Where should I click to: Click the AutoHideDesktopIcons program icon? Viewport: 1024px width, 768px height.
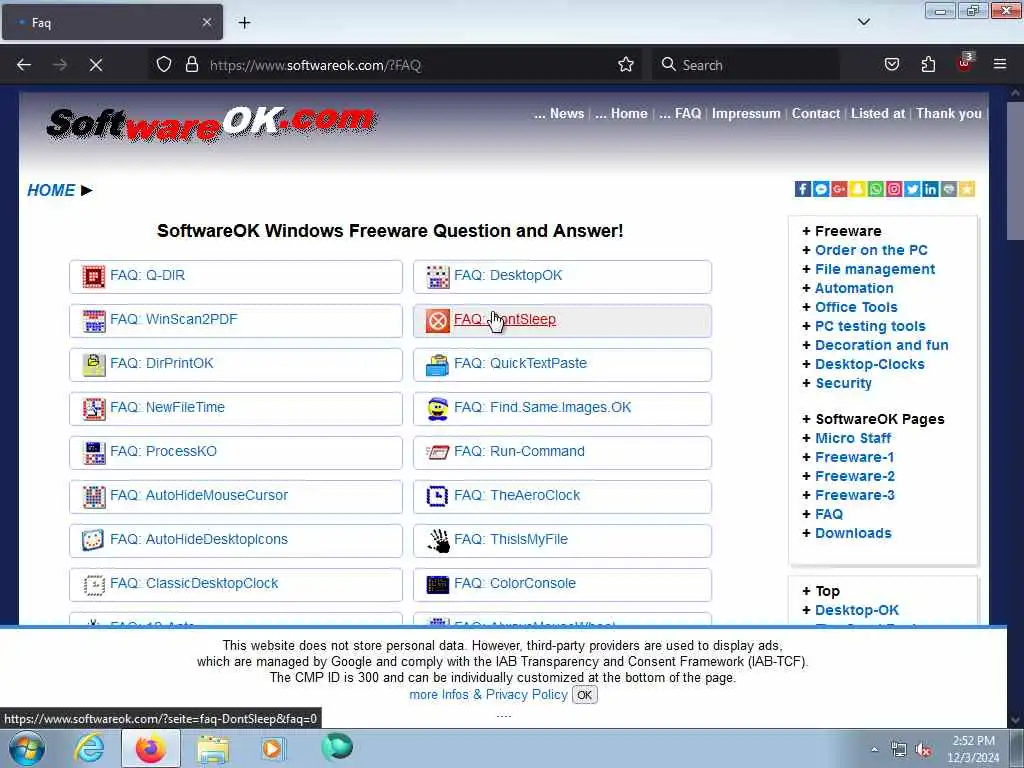pyautogui.click(x=93, y=541)
